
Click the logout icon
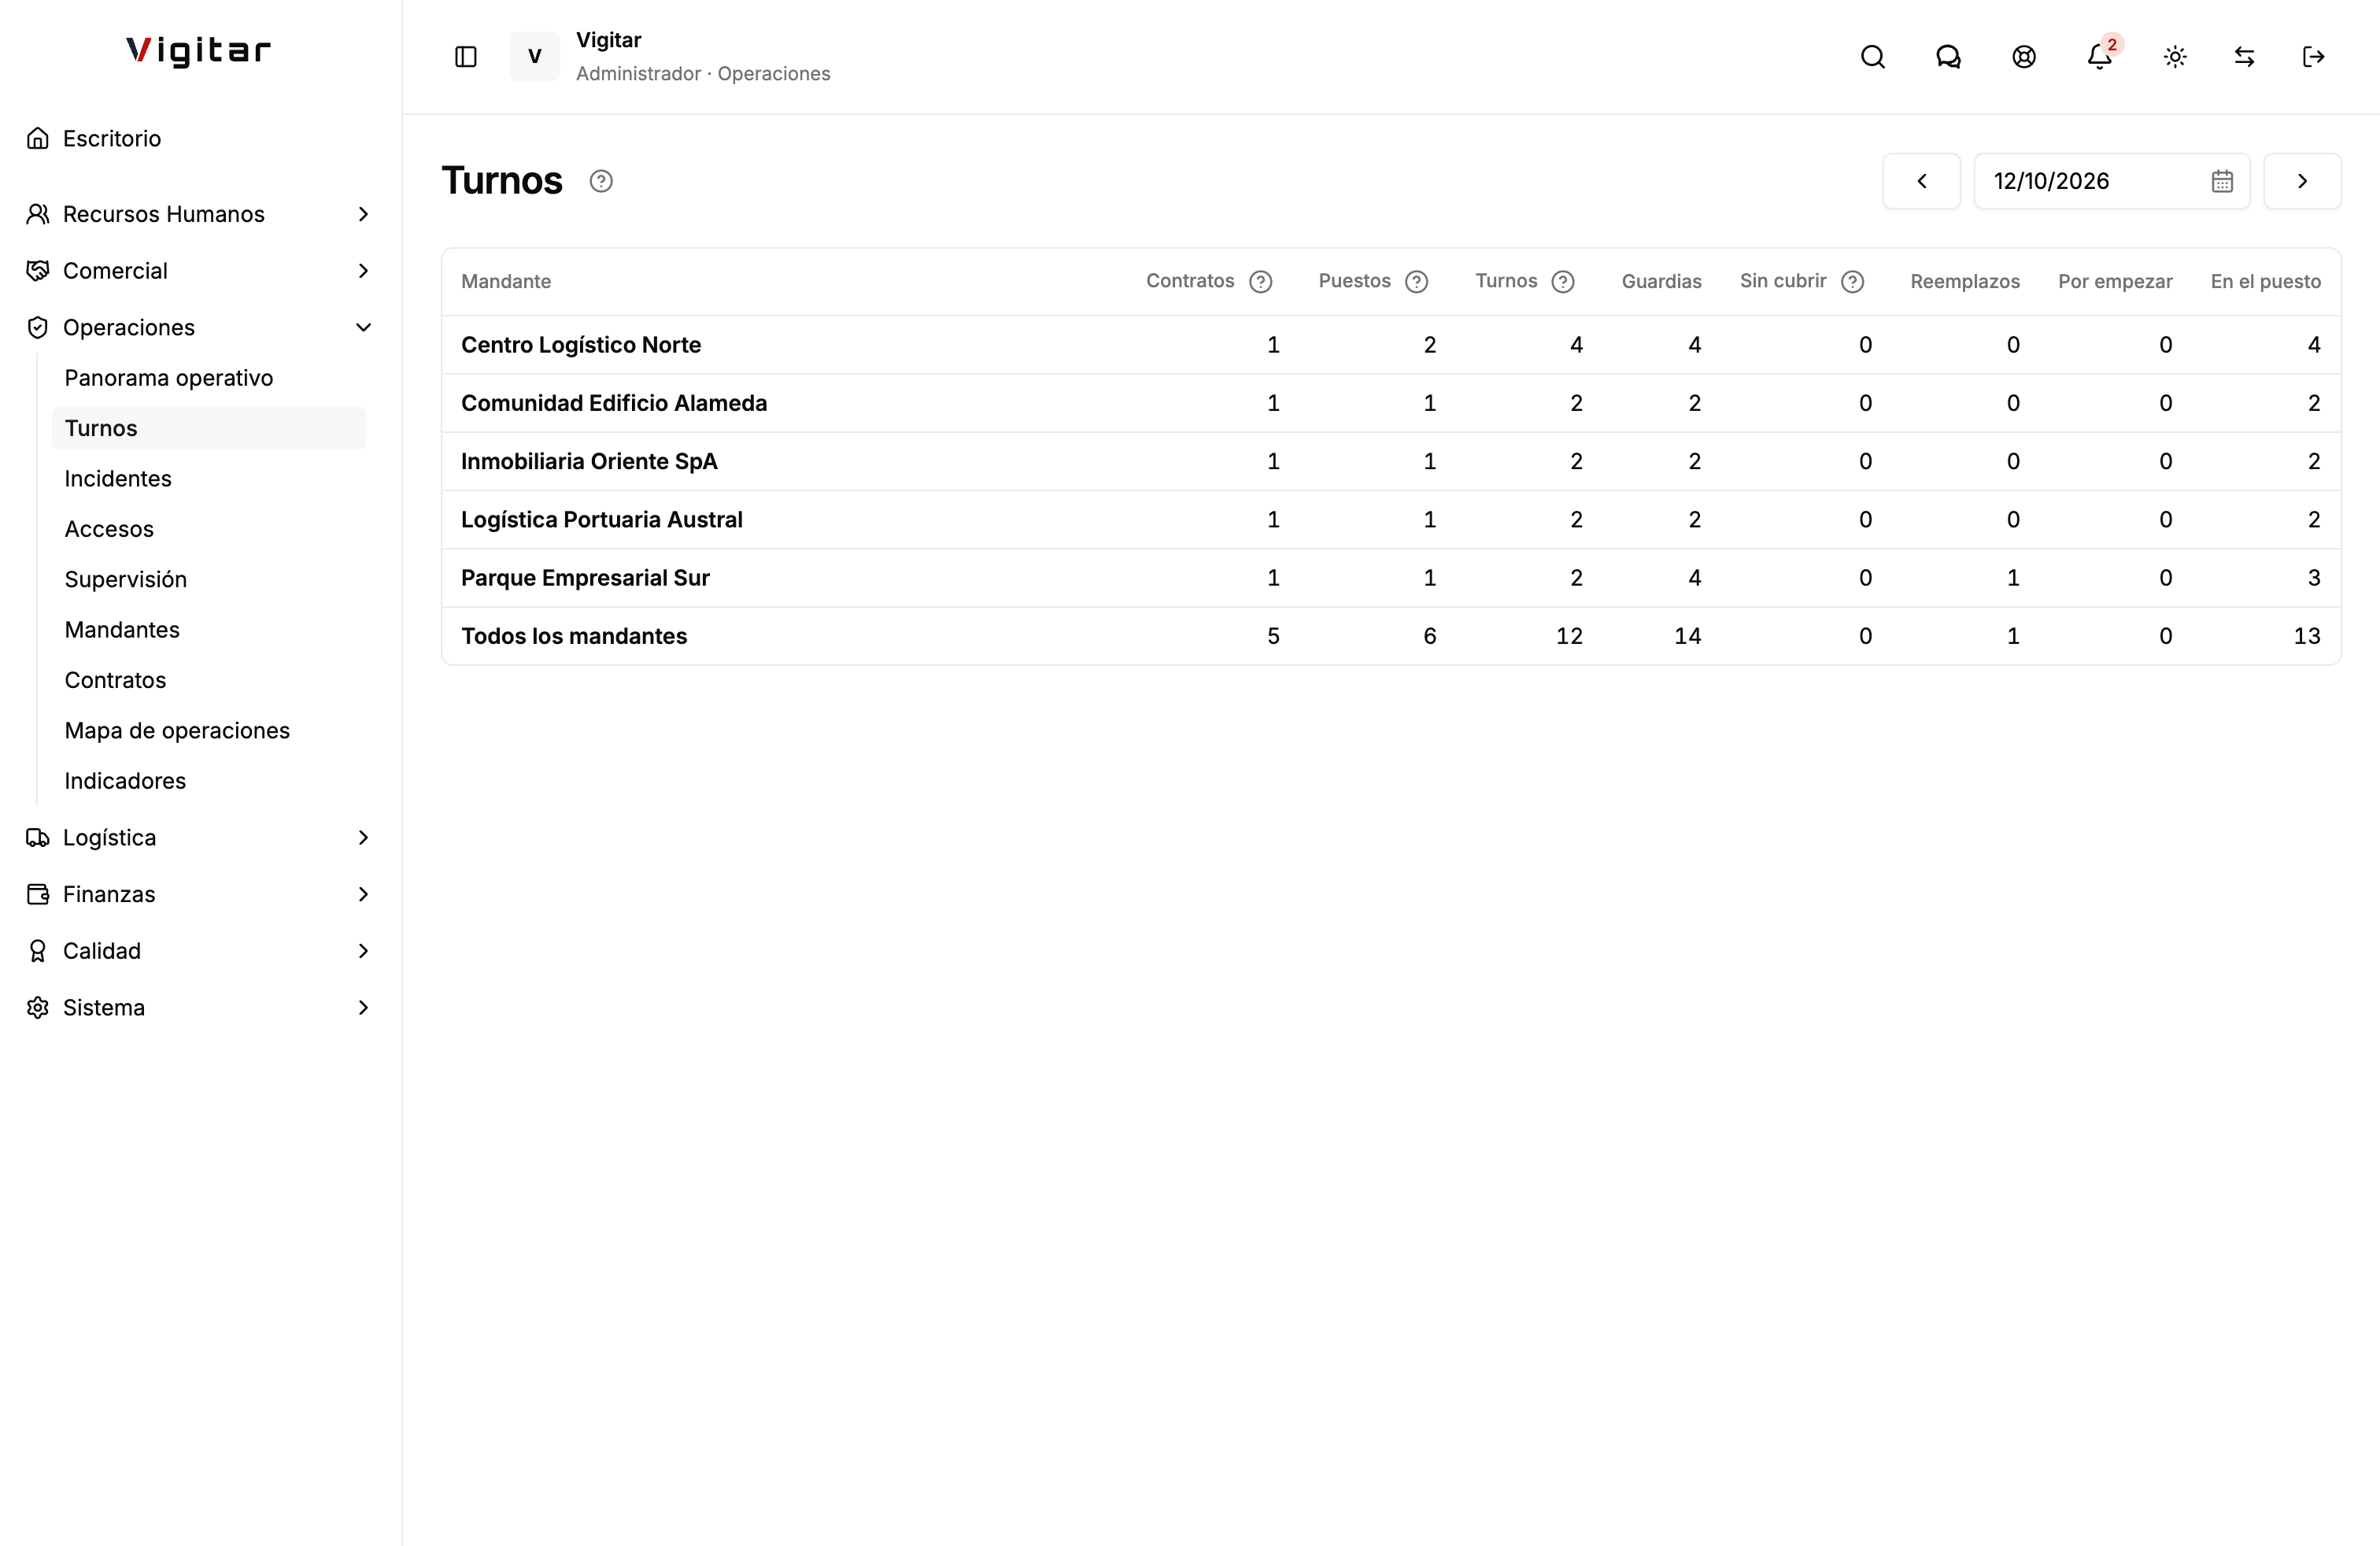tap(2313, 57)
